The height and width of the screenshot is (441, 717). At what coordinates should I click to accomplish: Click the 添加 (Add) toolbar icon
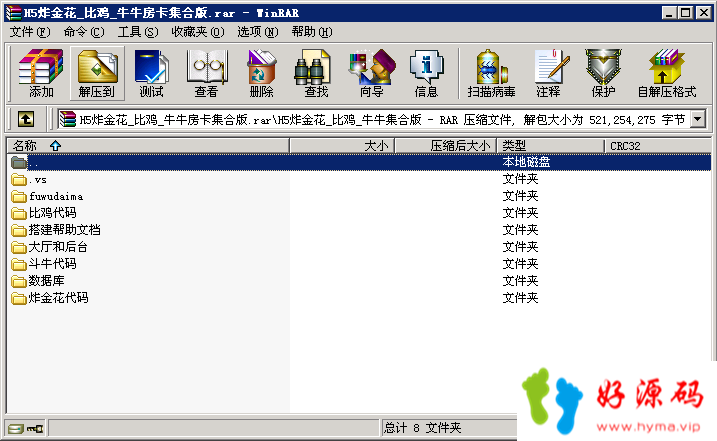pos(41,73)
